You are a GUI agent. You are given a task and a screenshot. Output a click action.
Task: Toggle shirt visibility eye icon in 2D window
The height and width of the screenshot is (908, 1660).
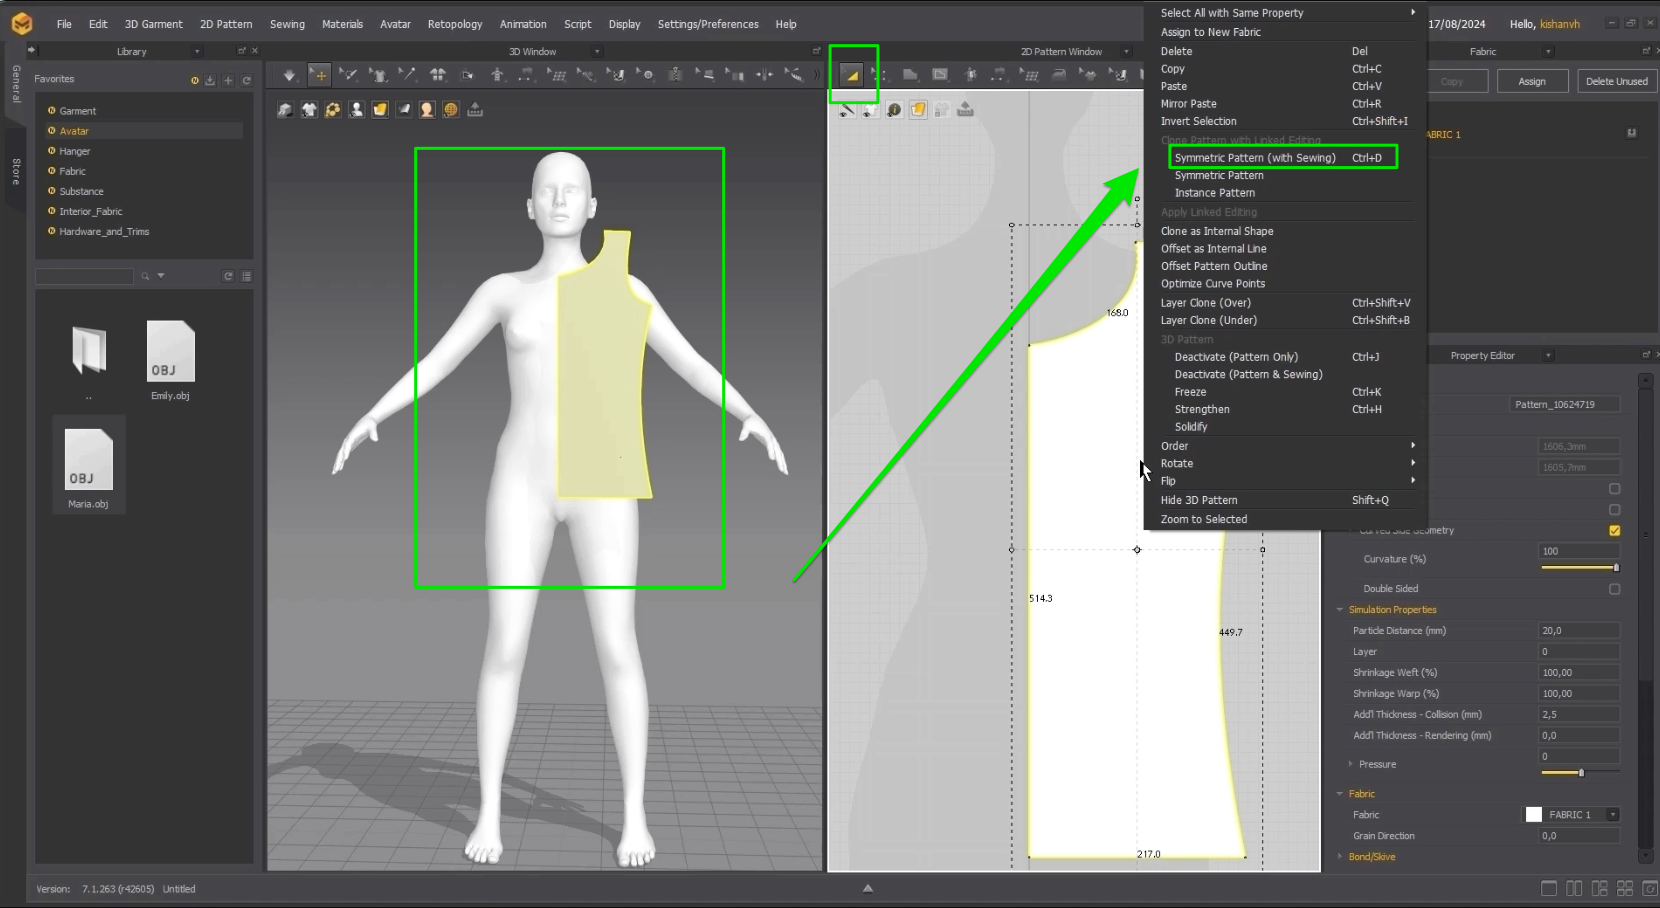870,110
